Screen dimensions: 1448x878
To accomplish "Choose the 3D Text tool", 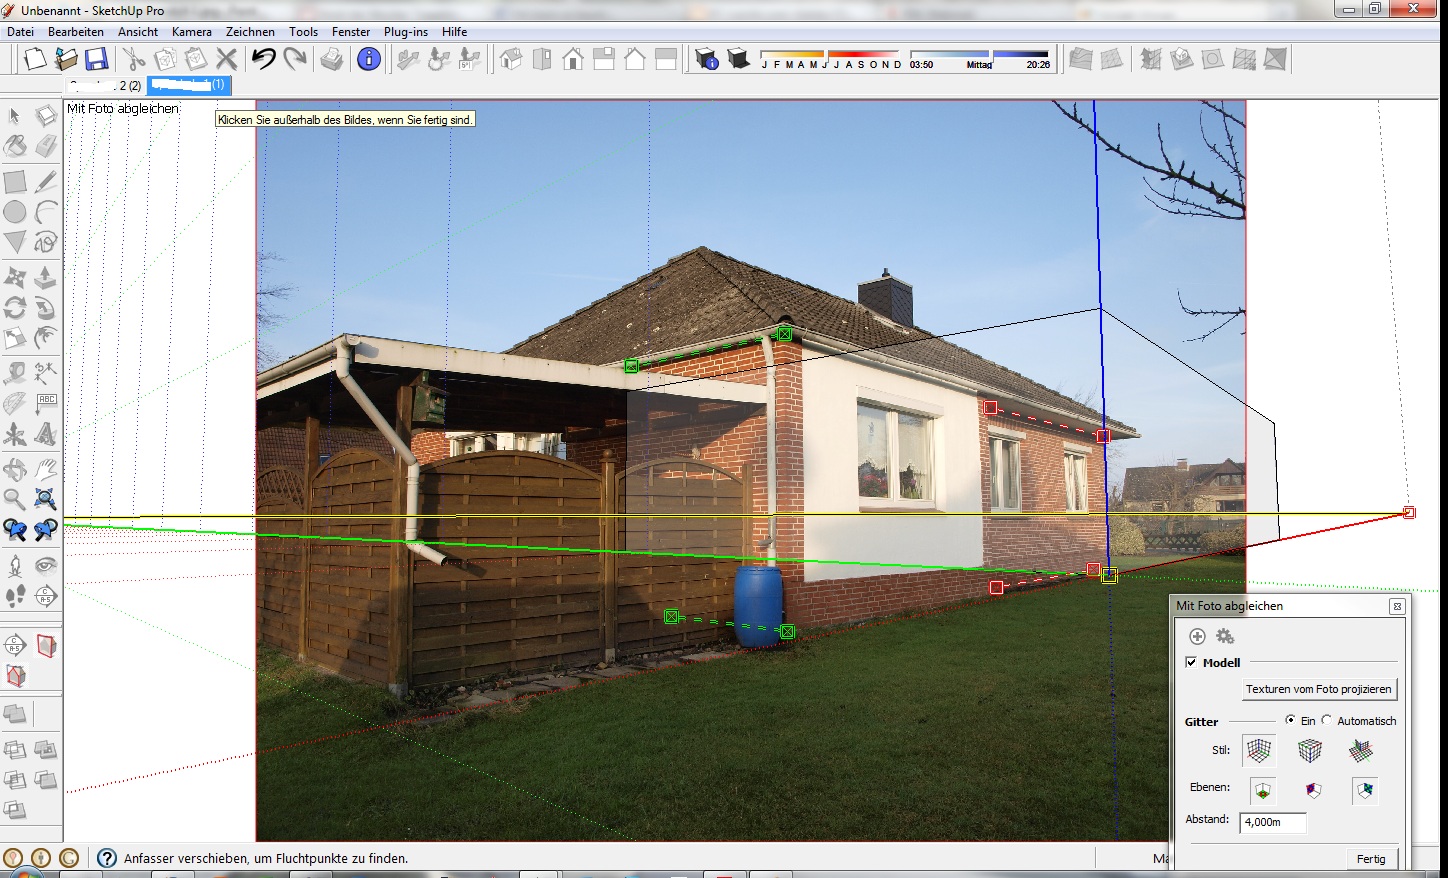I will [45, 435].
